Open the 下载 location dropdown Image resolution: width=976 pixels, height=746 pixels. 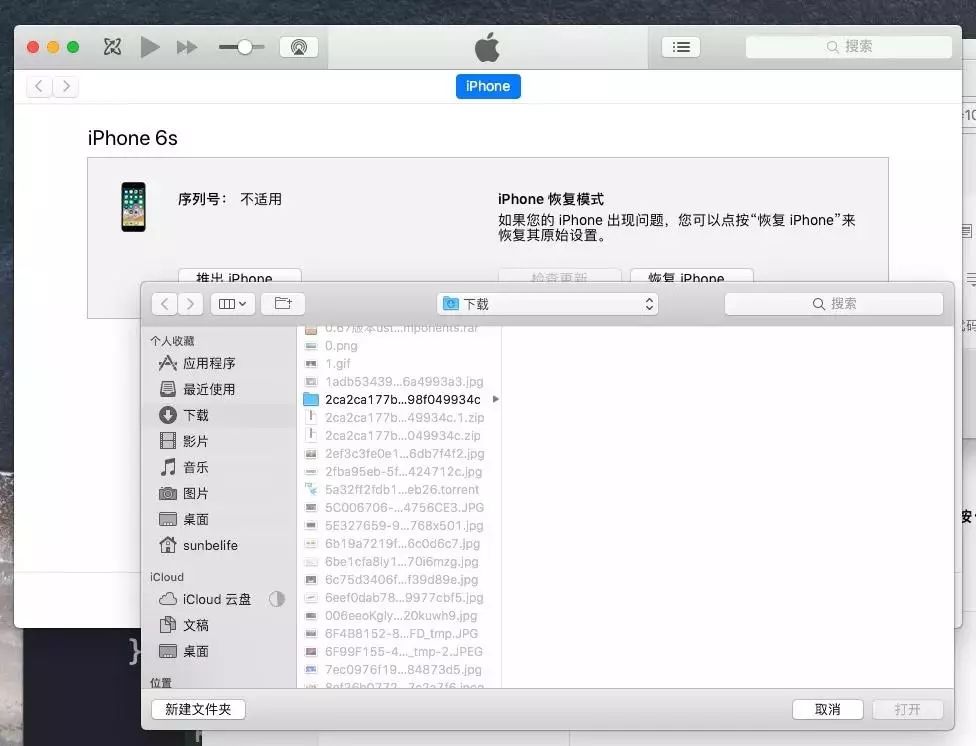(x=547, y=303)
